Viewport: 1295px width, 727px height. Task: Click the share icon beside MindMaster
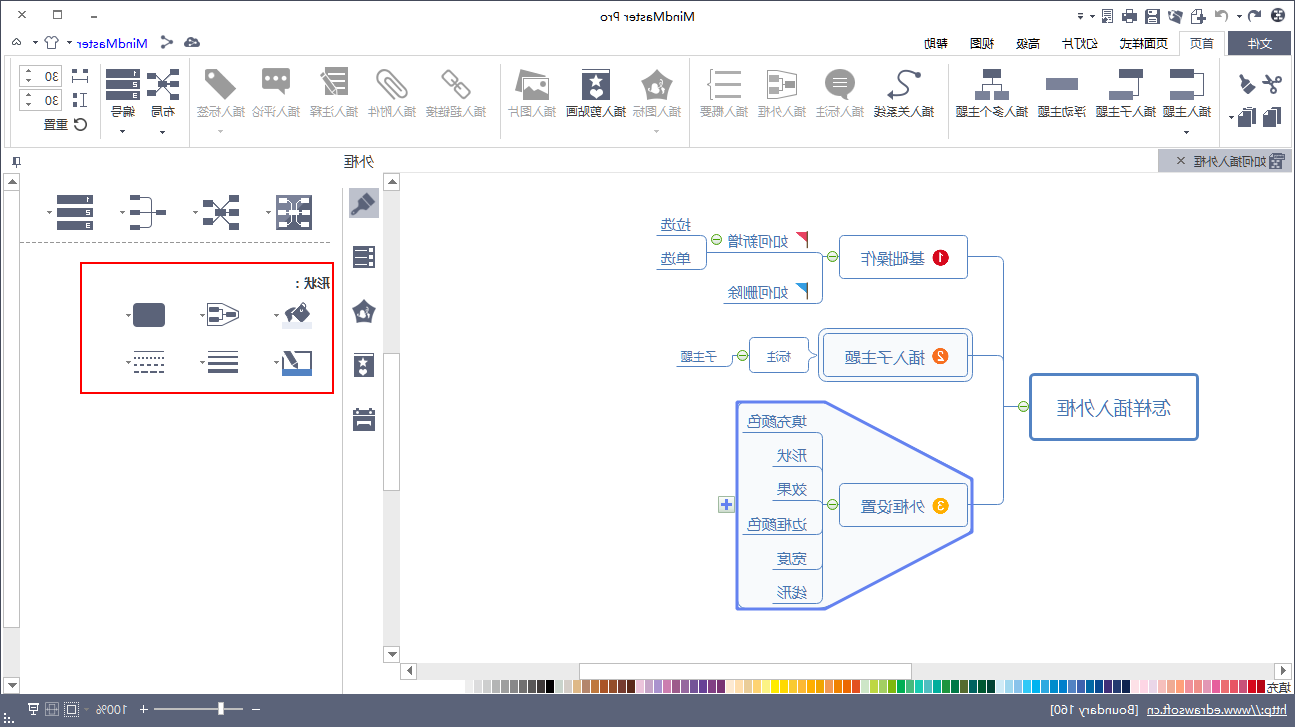pyautogui.click(x=166, y=42)
